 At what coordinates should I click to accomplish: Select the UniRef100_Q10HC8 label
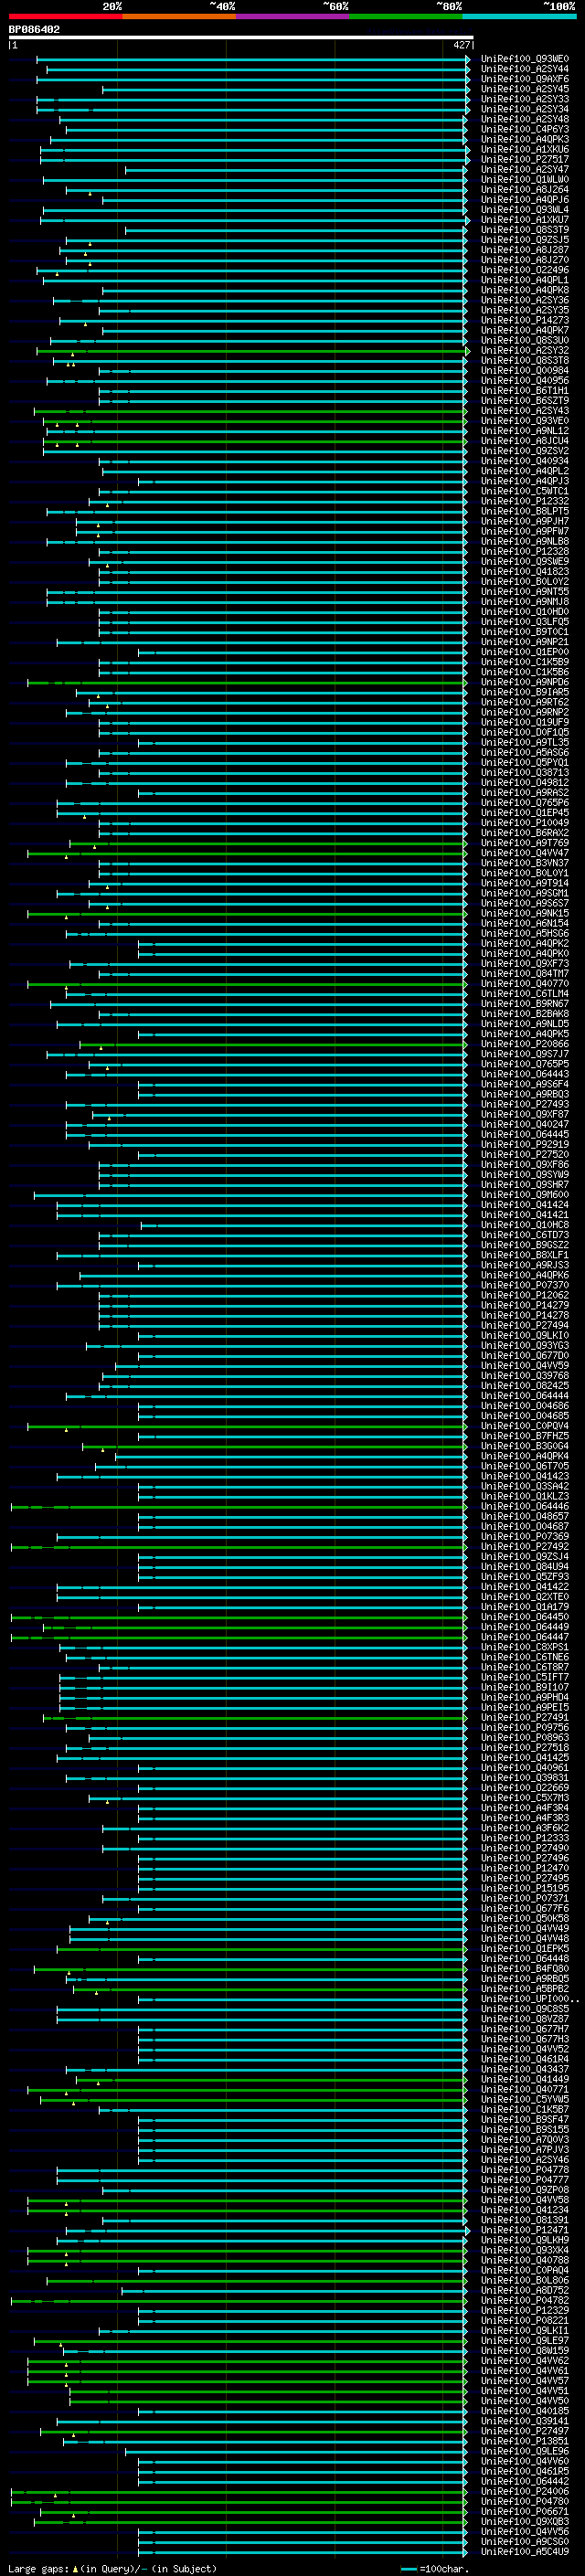pos(525,1226)
